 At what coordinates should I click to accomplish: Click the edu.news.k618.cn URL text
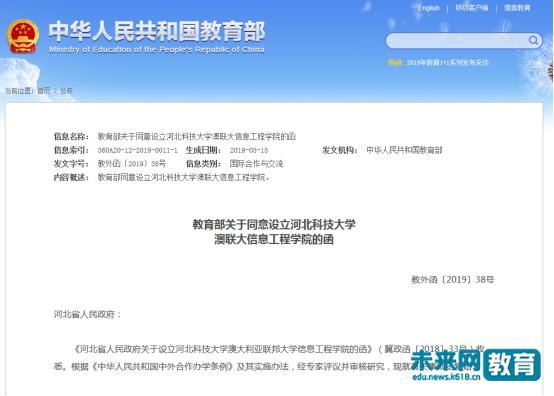[x=446, y=377]
